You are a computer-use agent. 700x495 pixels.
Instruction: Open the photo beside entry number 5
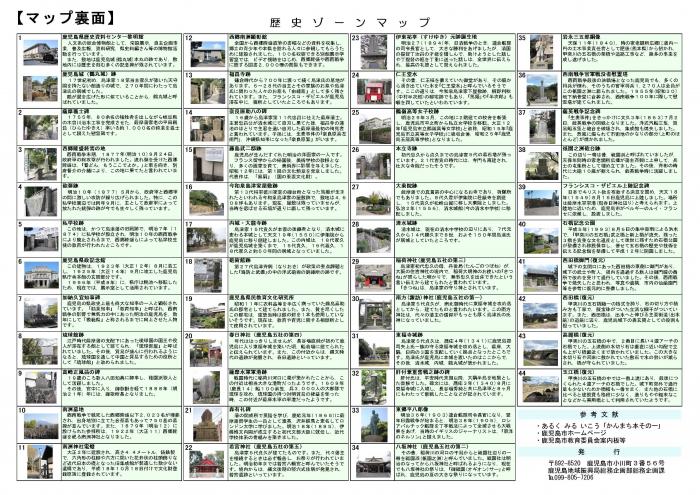41,239
